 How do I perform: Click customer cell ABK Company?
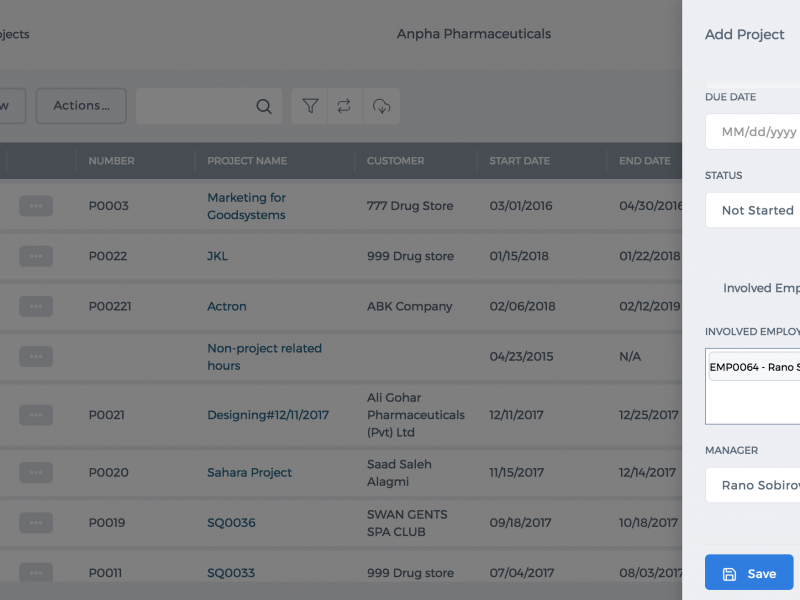410,306
